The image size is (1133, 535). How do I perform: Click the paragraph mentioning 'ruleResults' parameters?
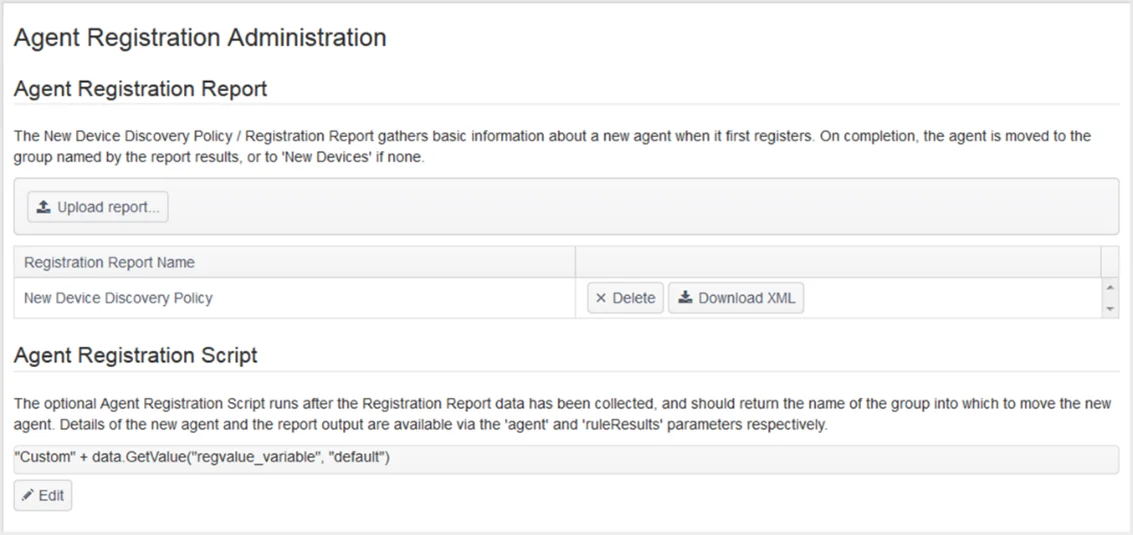(x=563, y=414)
